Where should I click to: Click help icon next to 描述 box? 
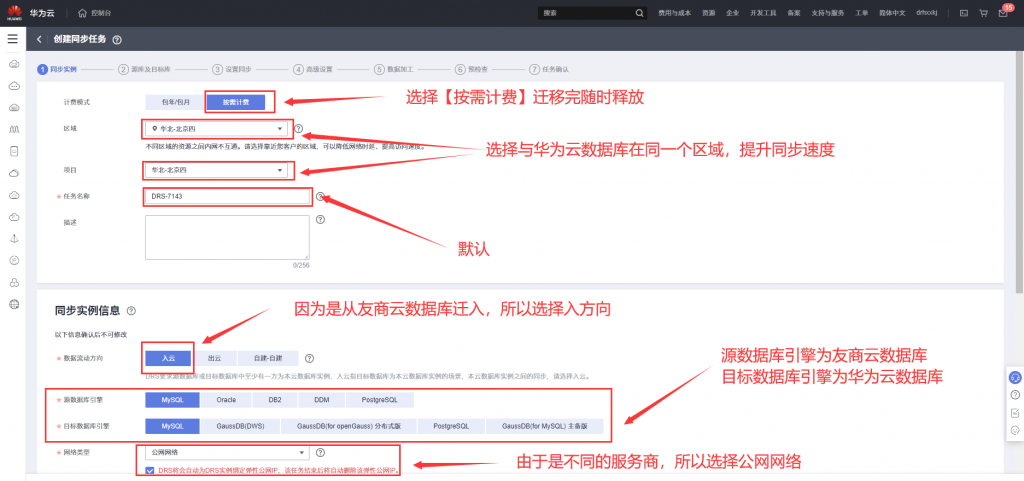point(320,219)
